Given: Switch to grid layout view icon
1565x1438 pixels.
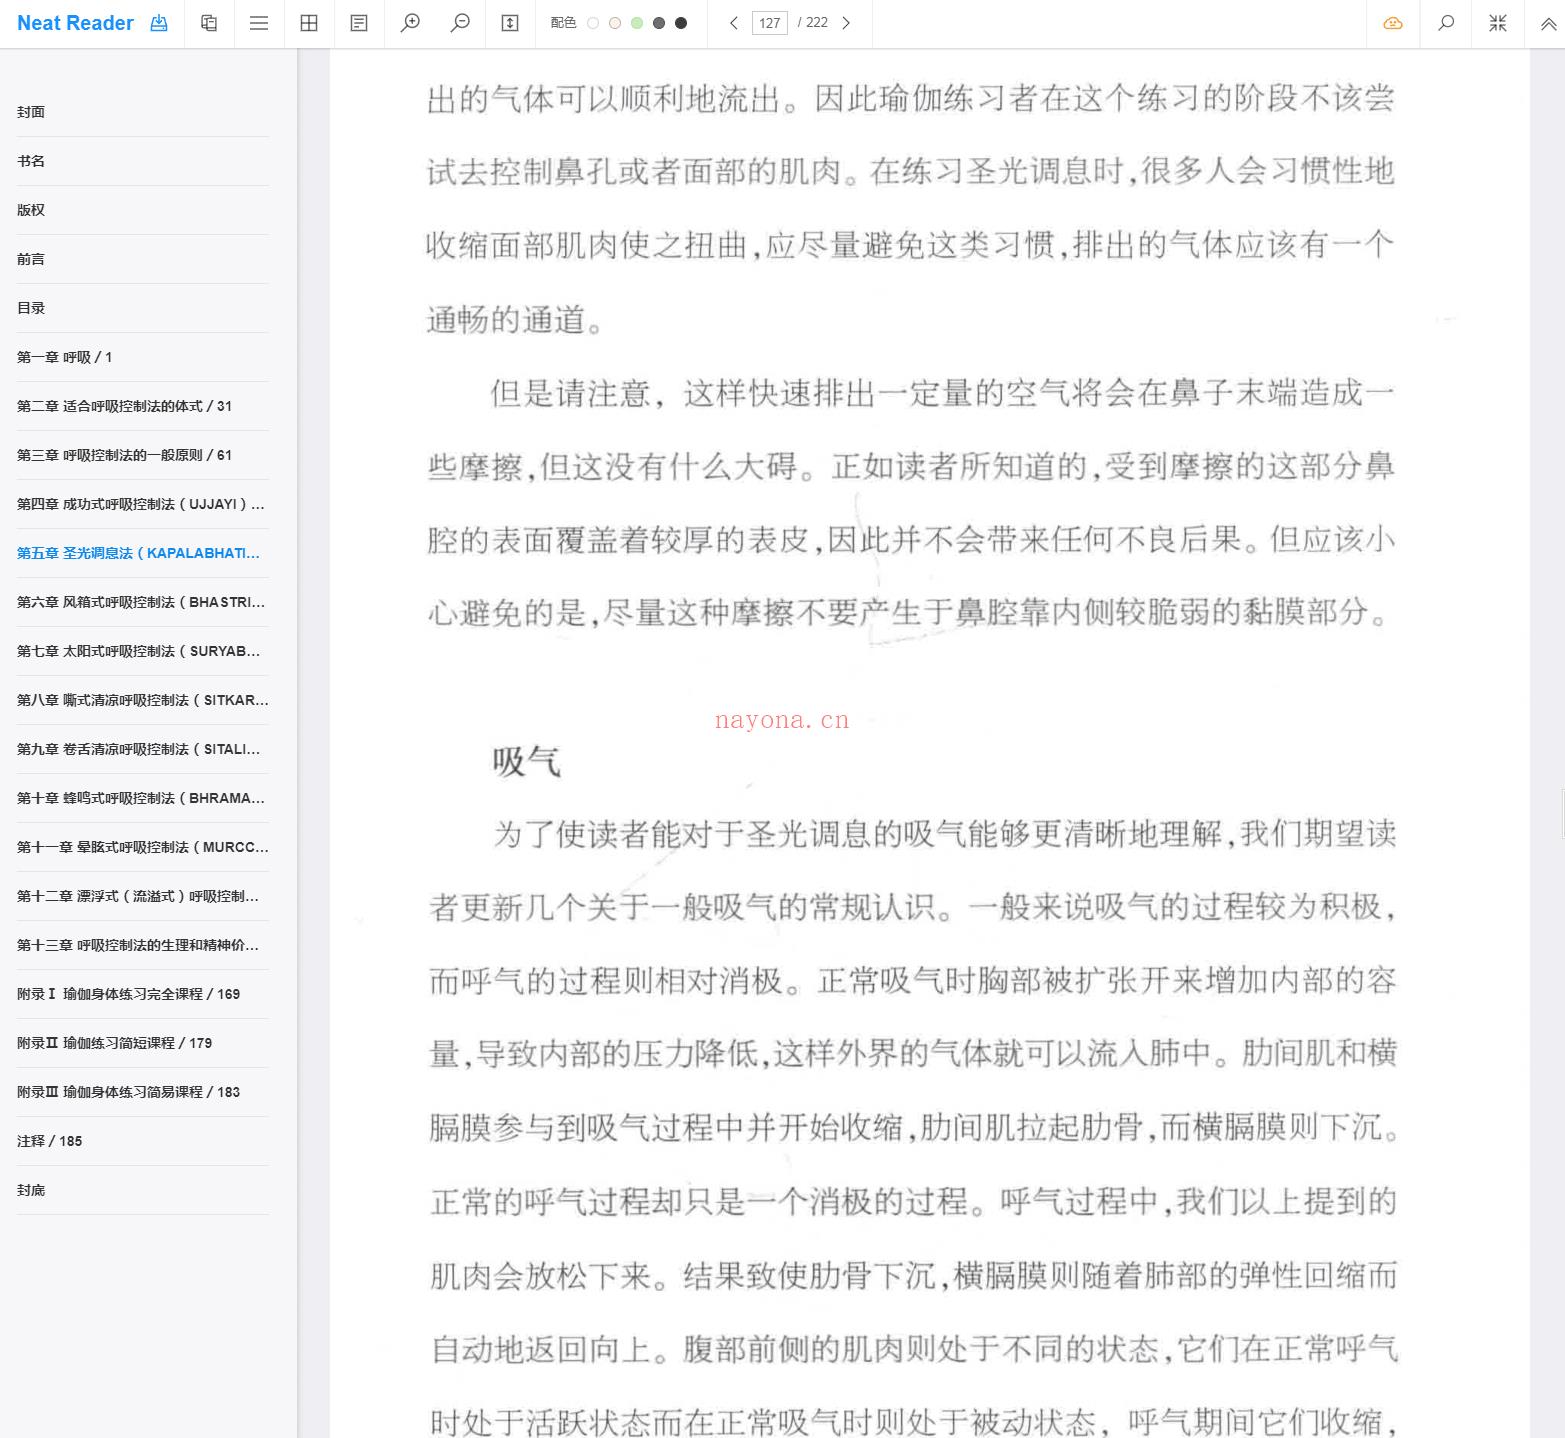Looking at the screenshot, I should 309,23.
